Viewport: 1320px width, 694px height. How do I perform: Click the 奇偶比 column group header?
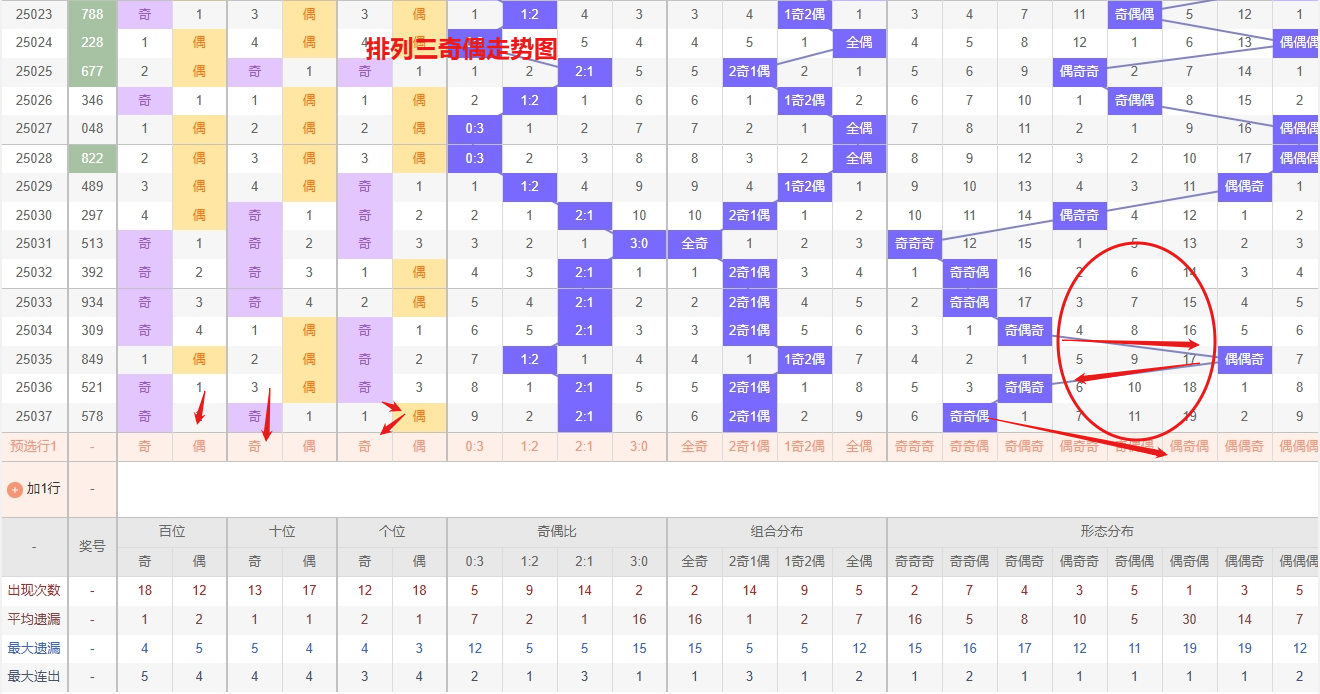click(x=557, y=532)
